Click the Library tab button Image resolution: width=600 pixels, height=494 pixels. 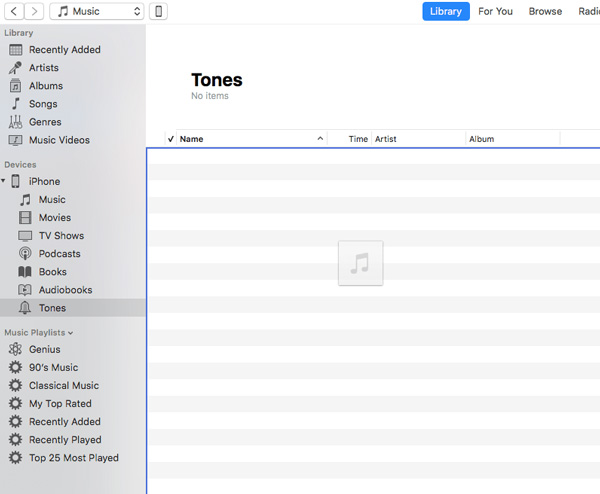tap(445, 12)
